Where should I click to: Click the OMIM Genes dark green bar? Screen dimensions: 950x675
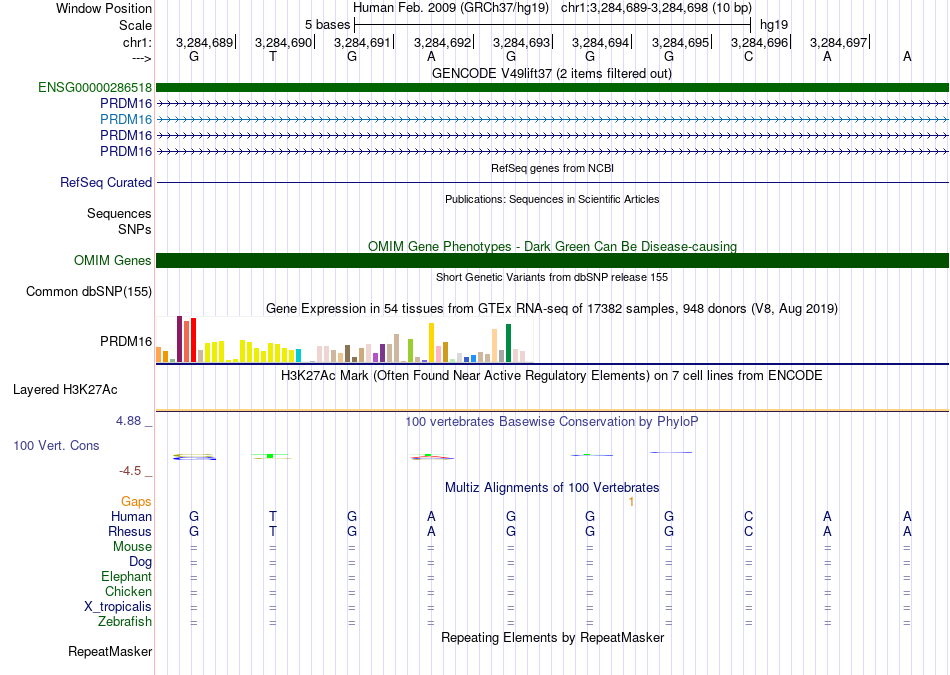point(552,261)
